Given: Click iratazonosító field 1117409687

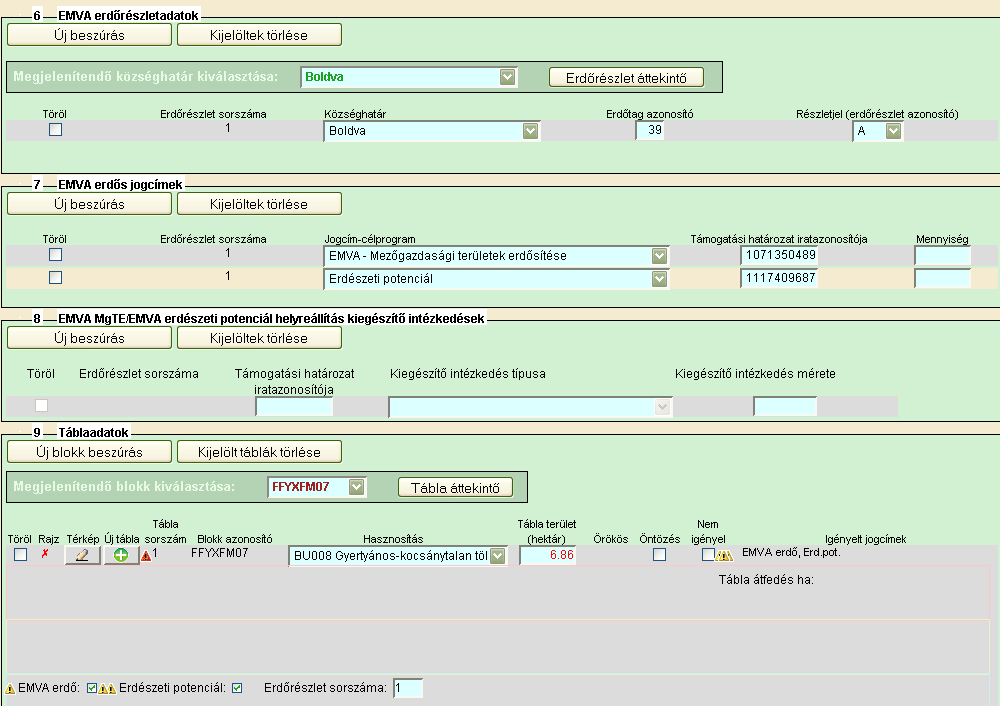Looking at the screenshot, I should [x=779, y=279].
